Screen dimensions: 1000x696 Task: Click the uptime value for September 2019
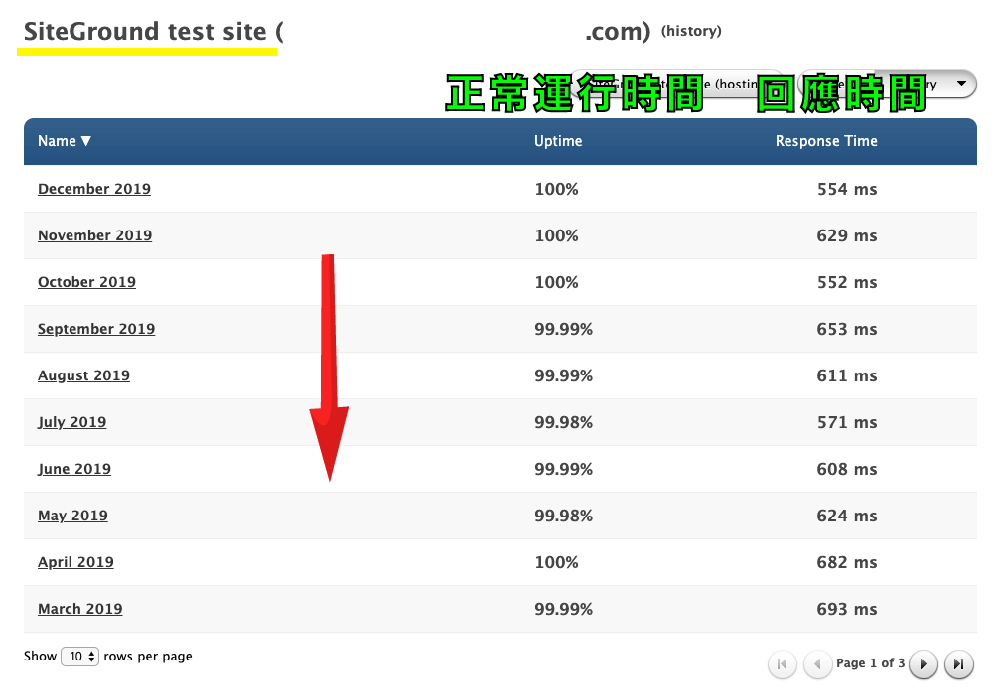564,329
